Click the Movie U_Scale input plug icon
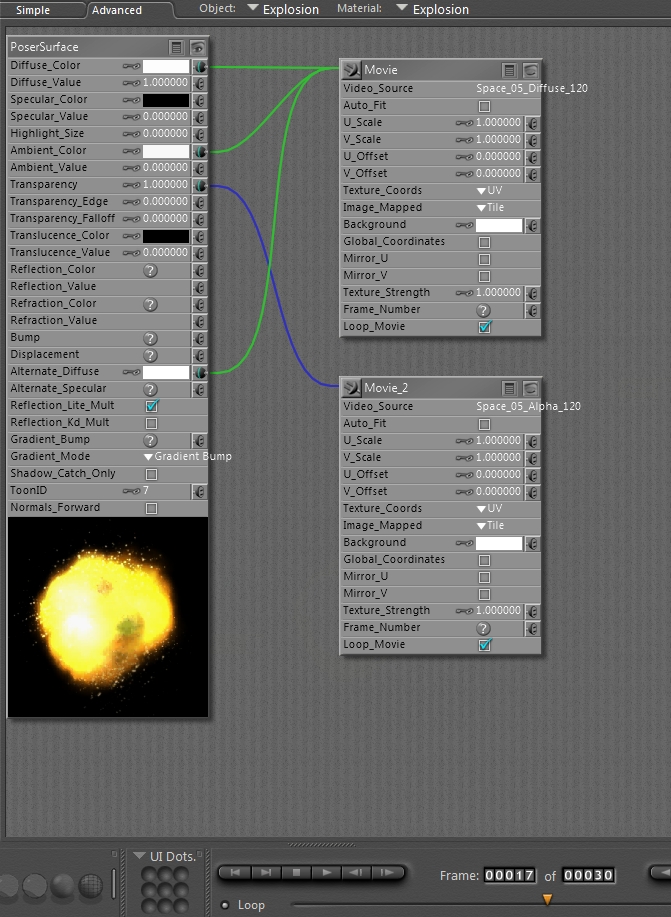Screen dimensions: 671x917 click(x=532, y=123)
